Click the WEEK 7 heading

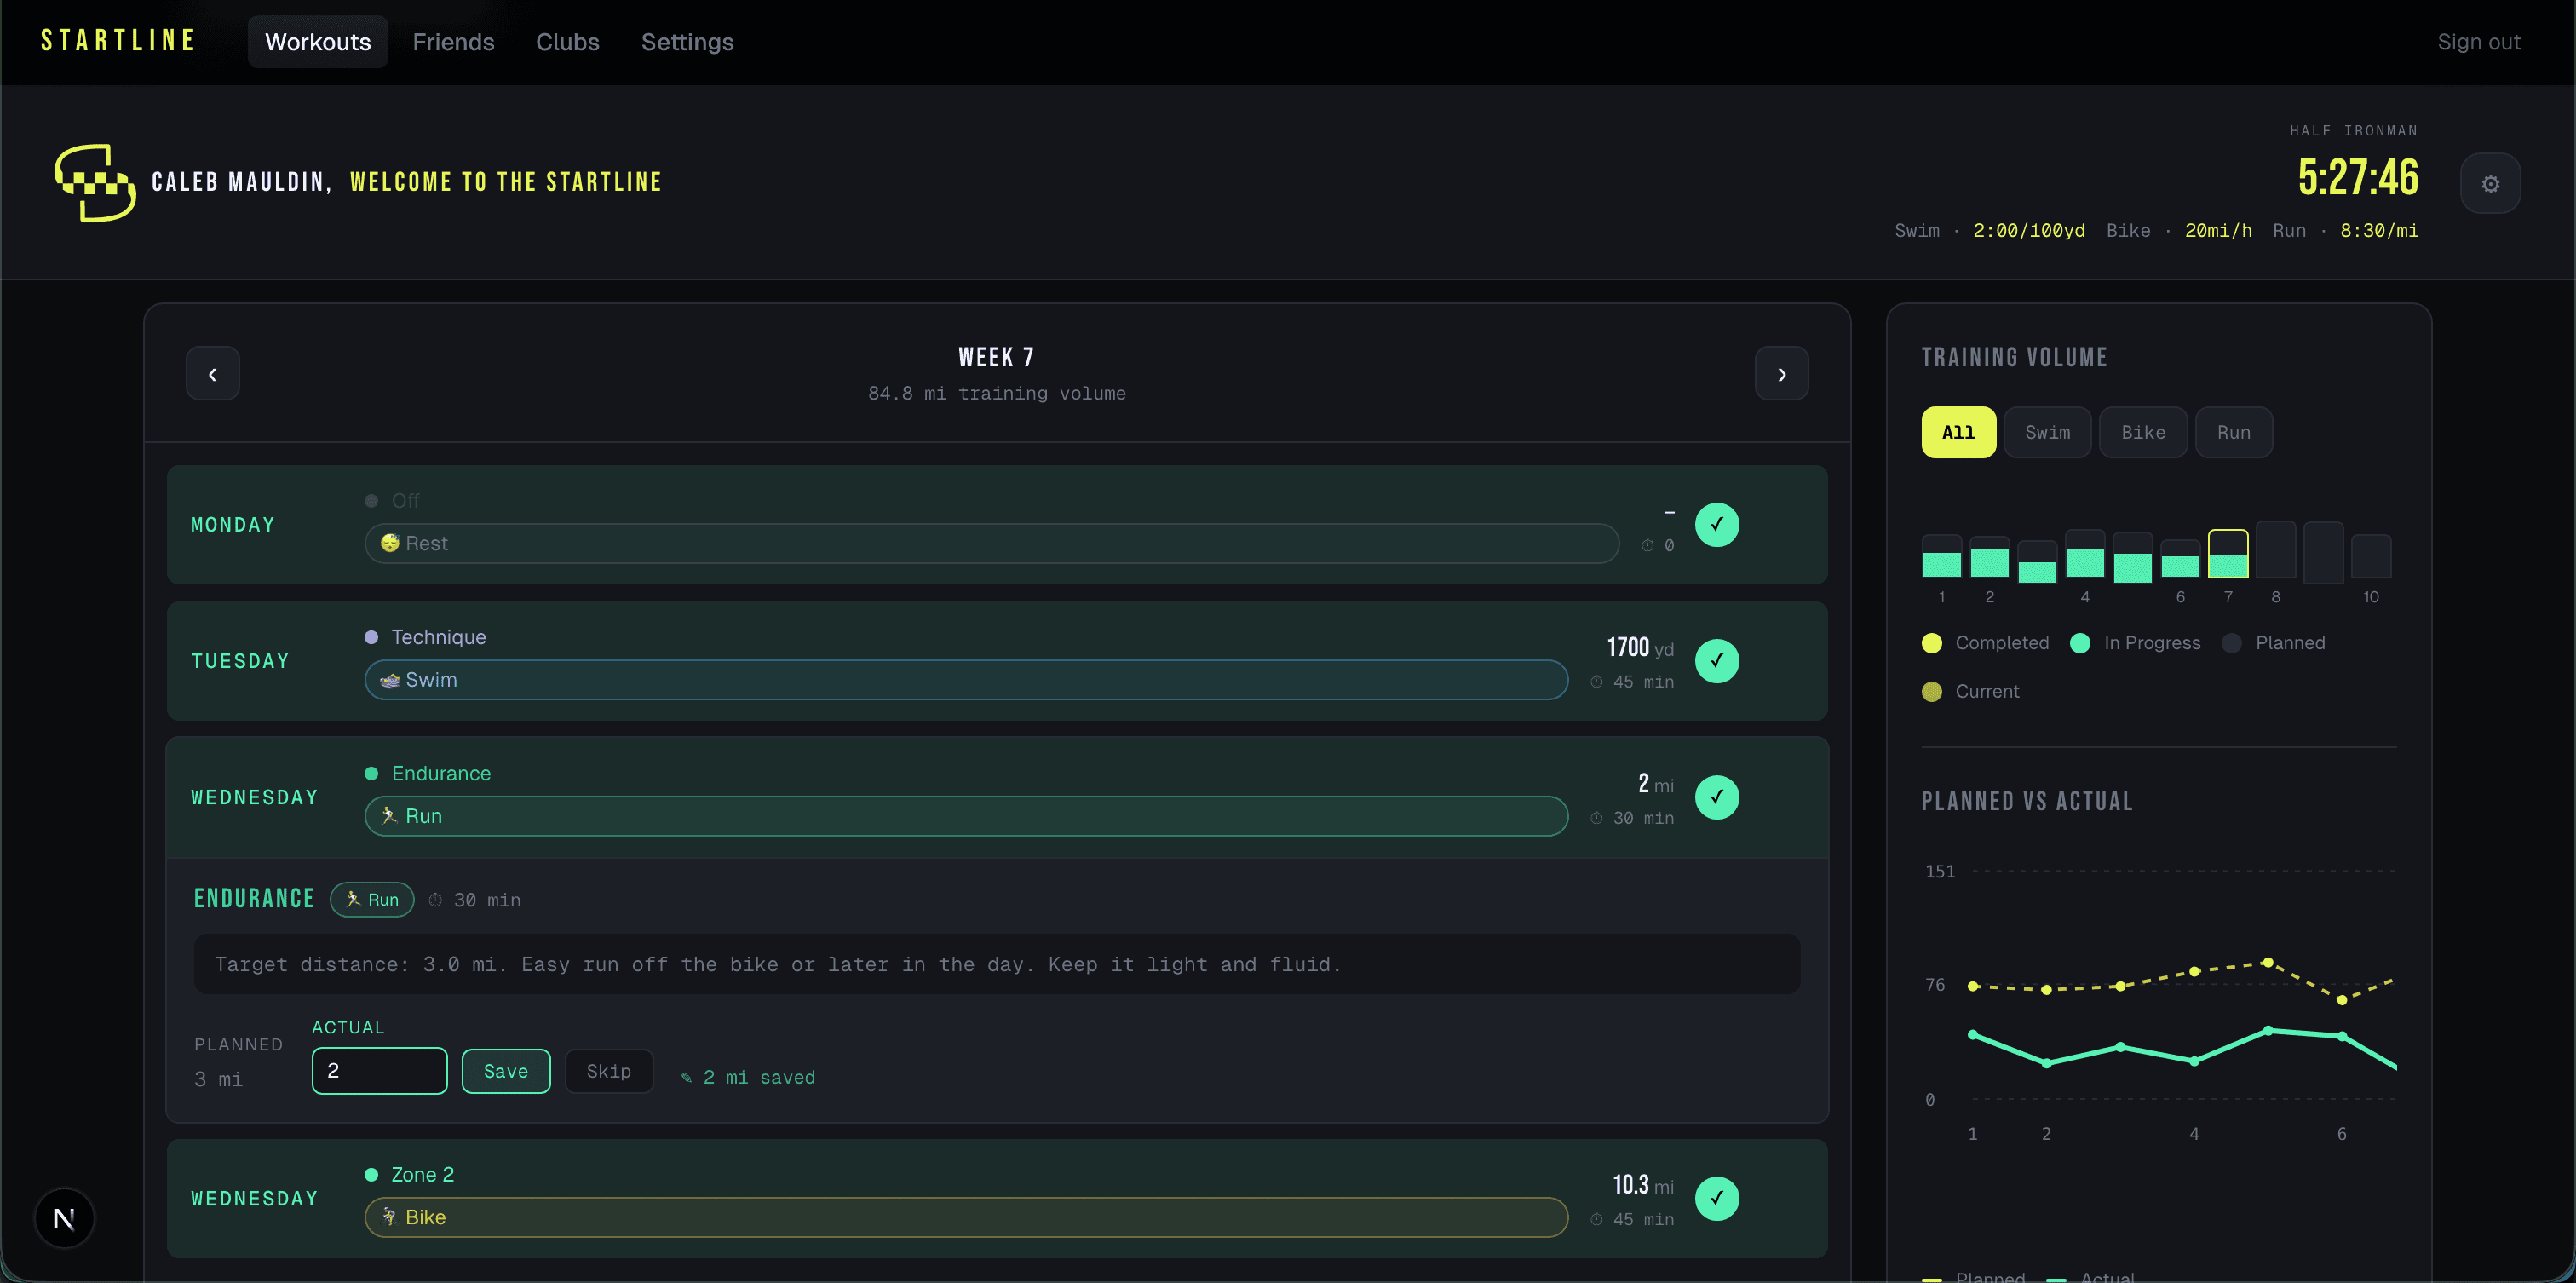coord(996,358)
